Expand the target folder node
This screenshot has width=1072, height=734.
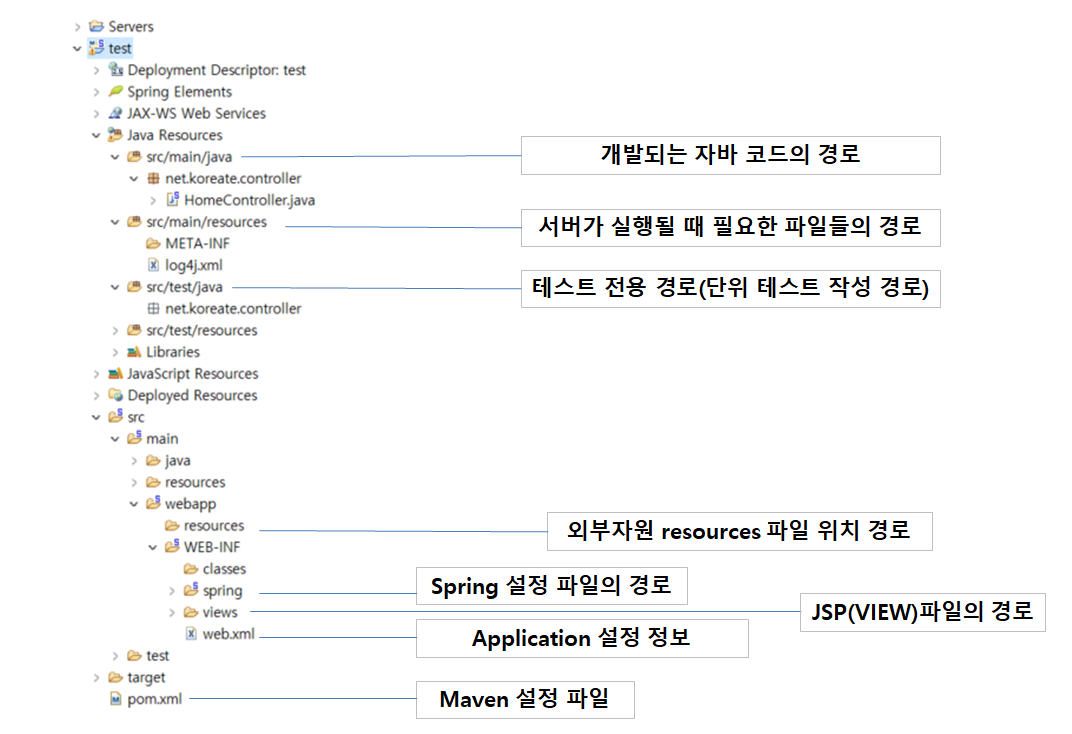click(x=96, y=678)
